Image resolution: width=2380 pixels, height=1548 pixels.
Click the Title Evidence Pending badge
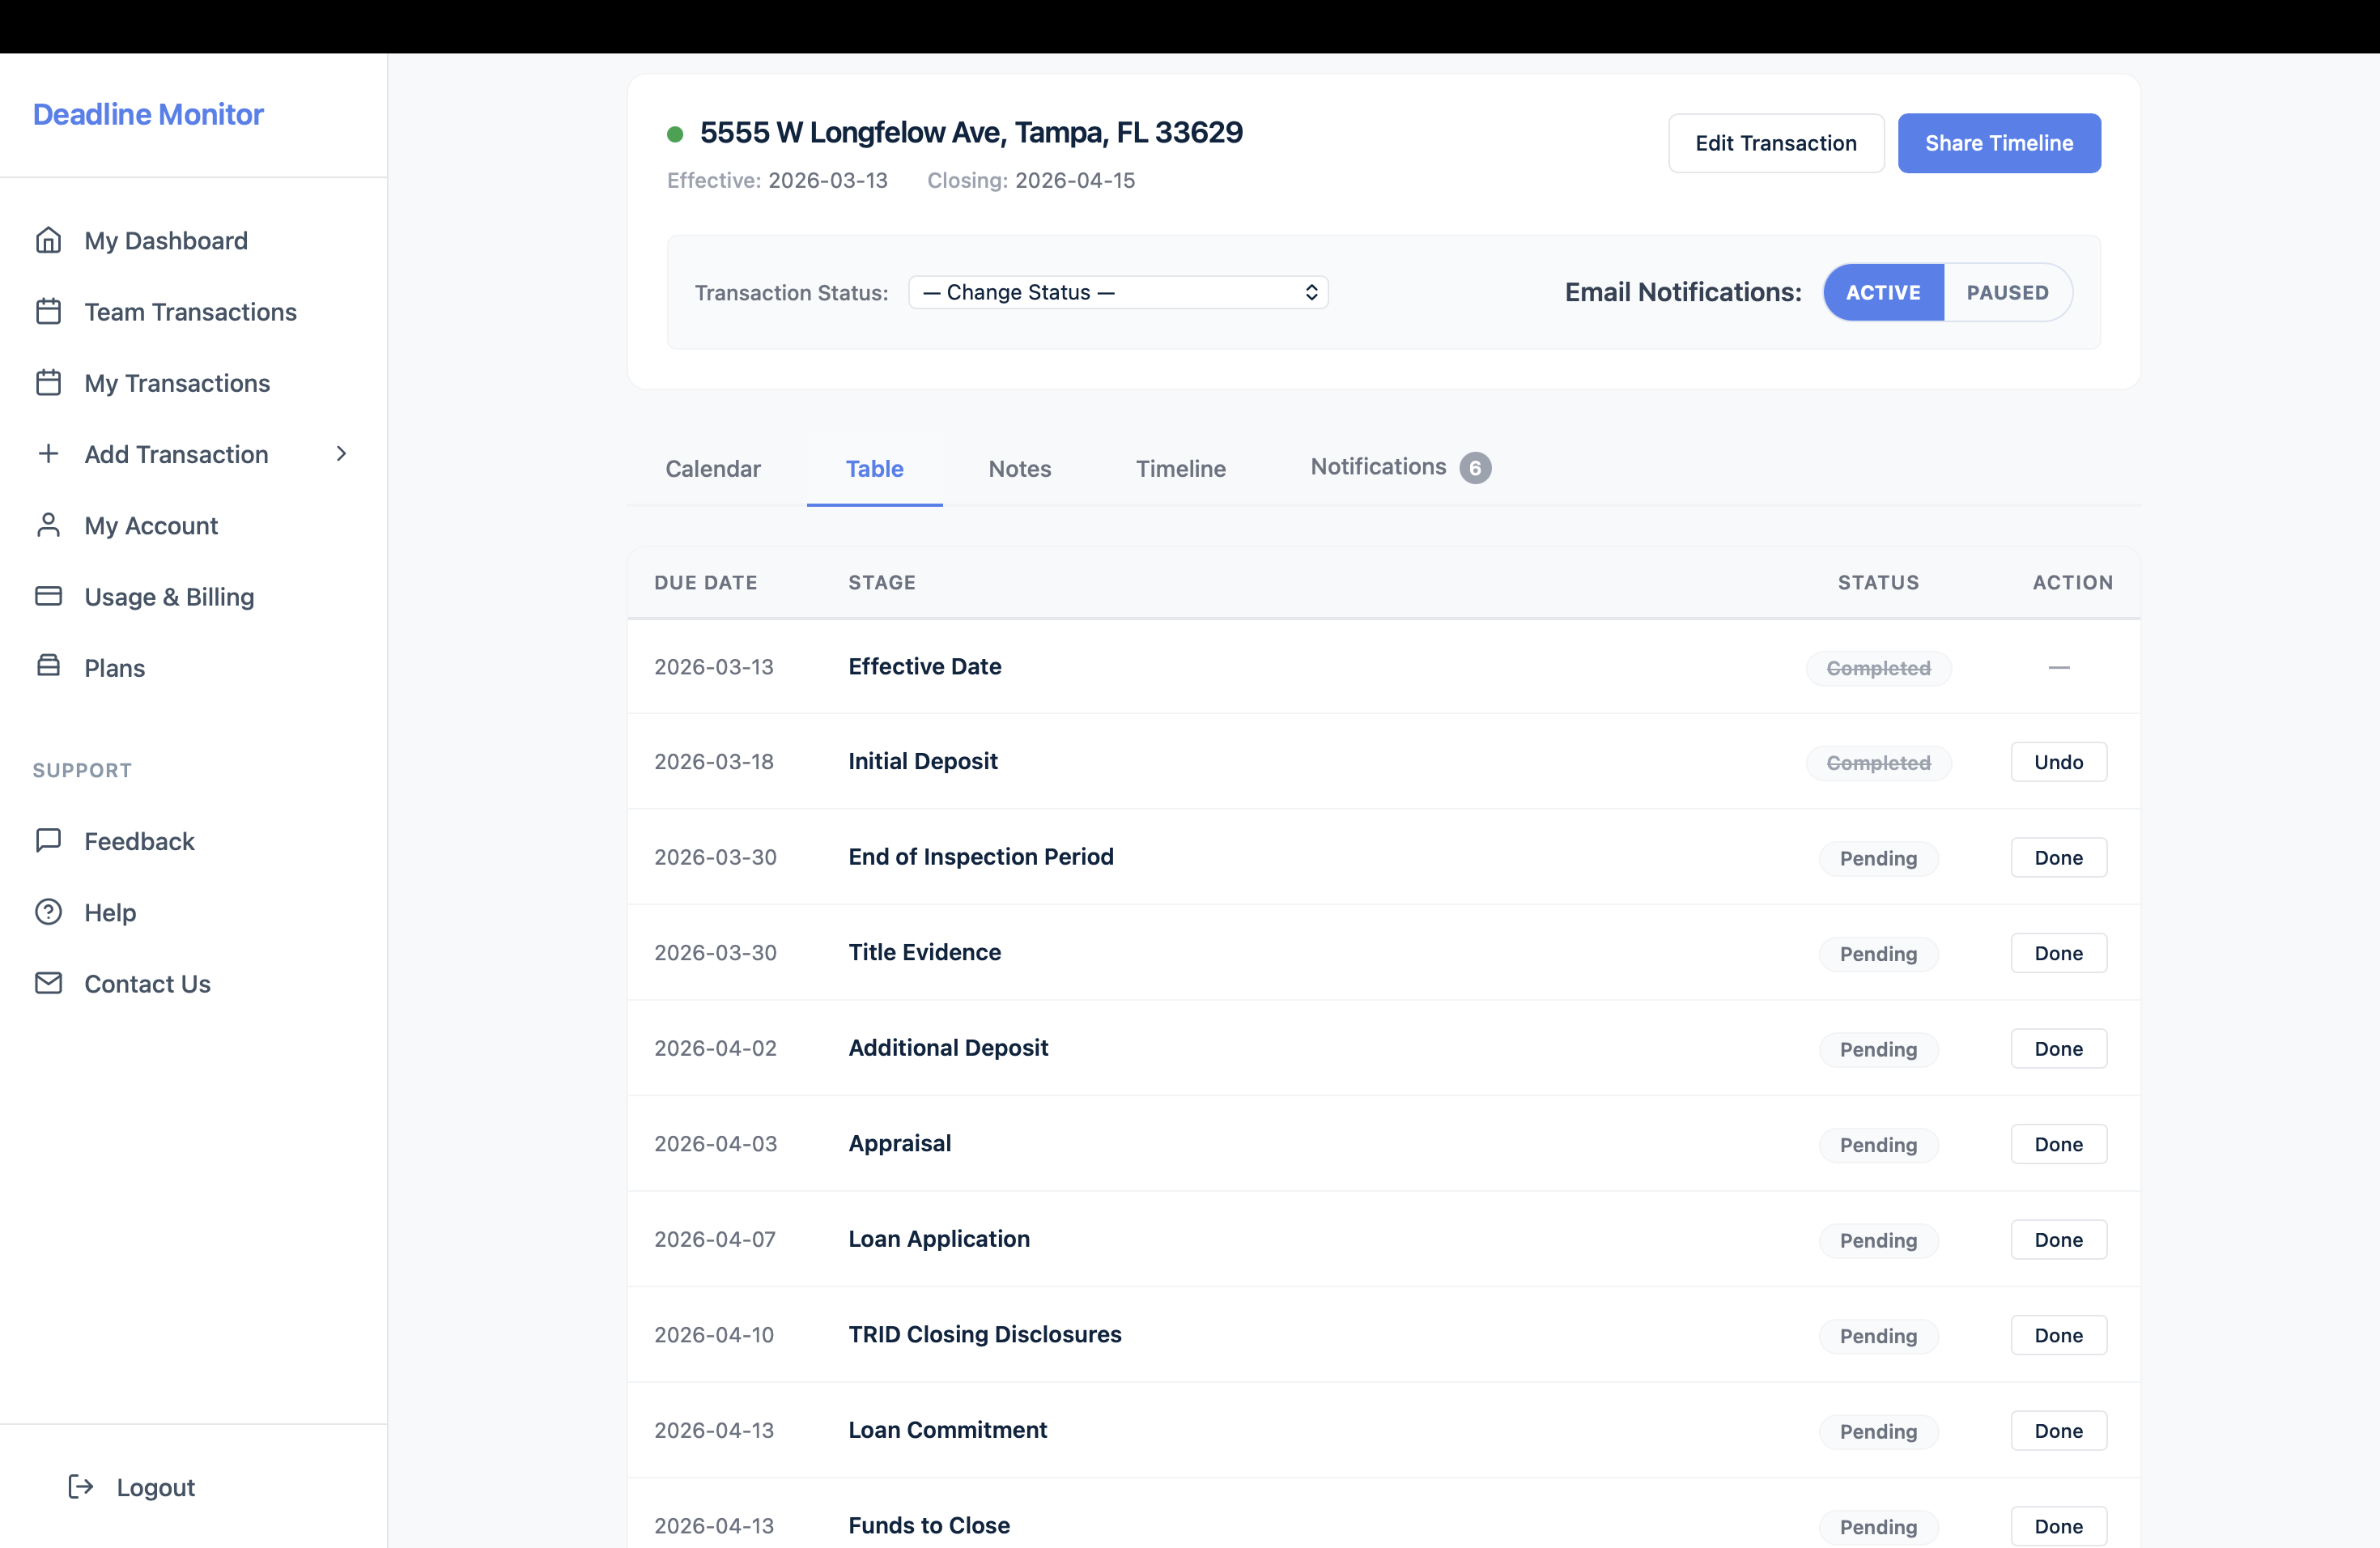[1878, 954]
